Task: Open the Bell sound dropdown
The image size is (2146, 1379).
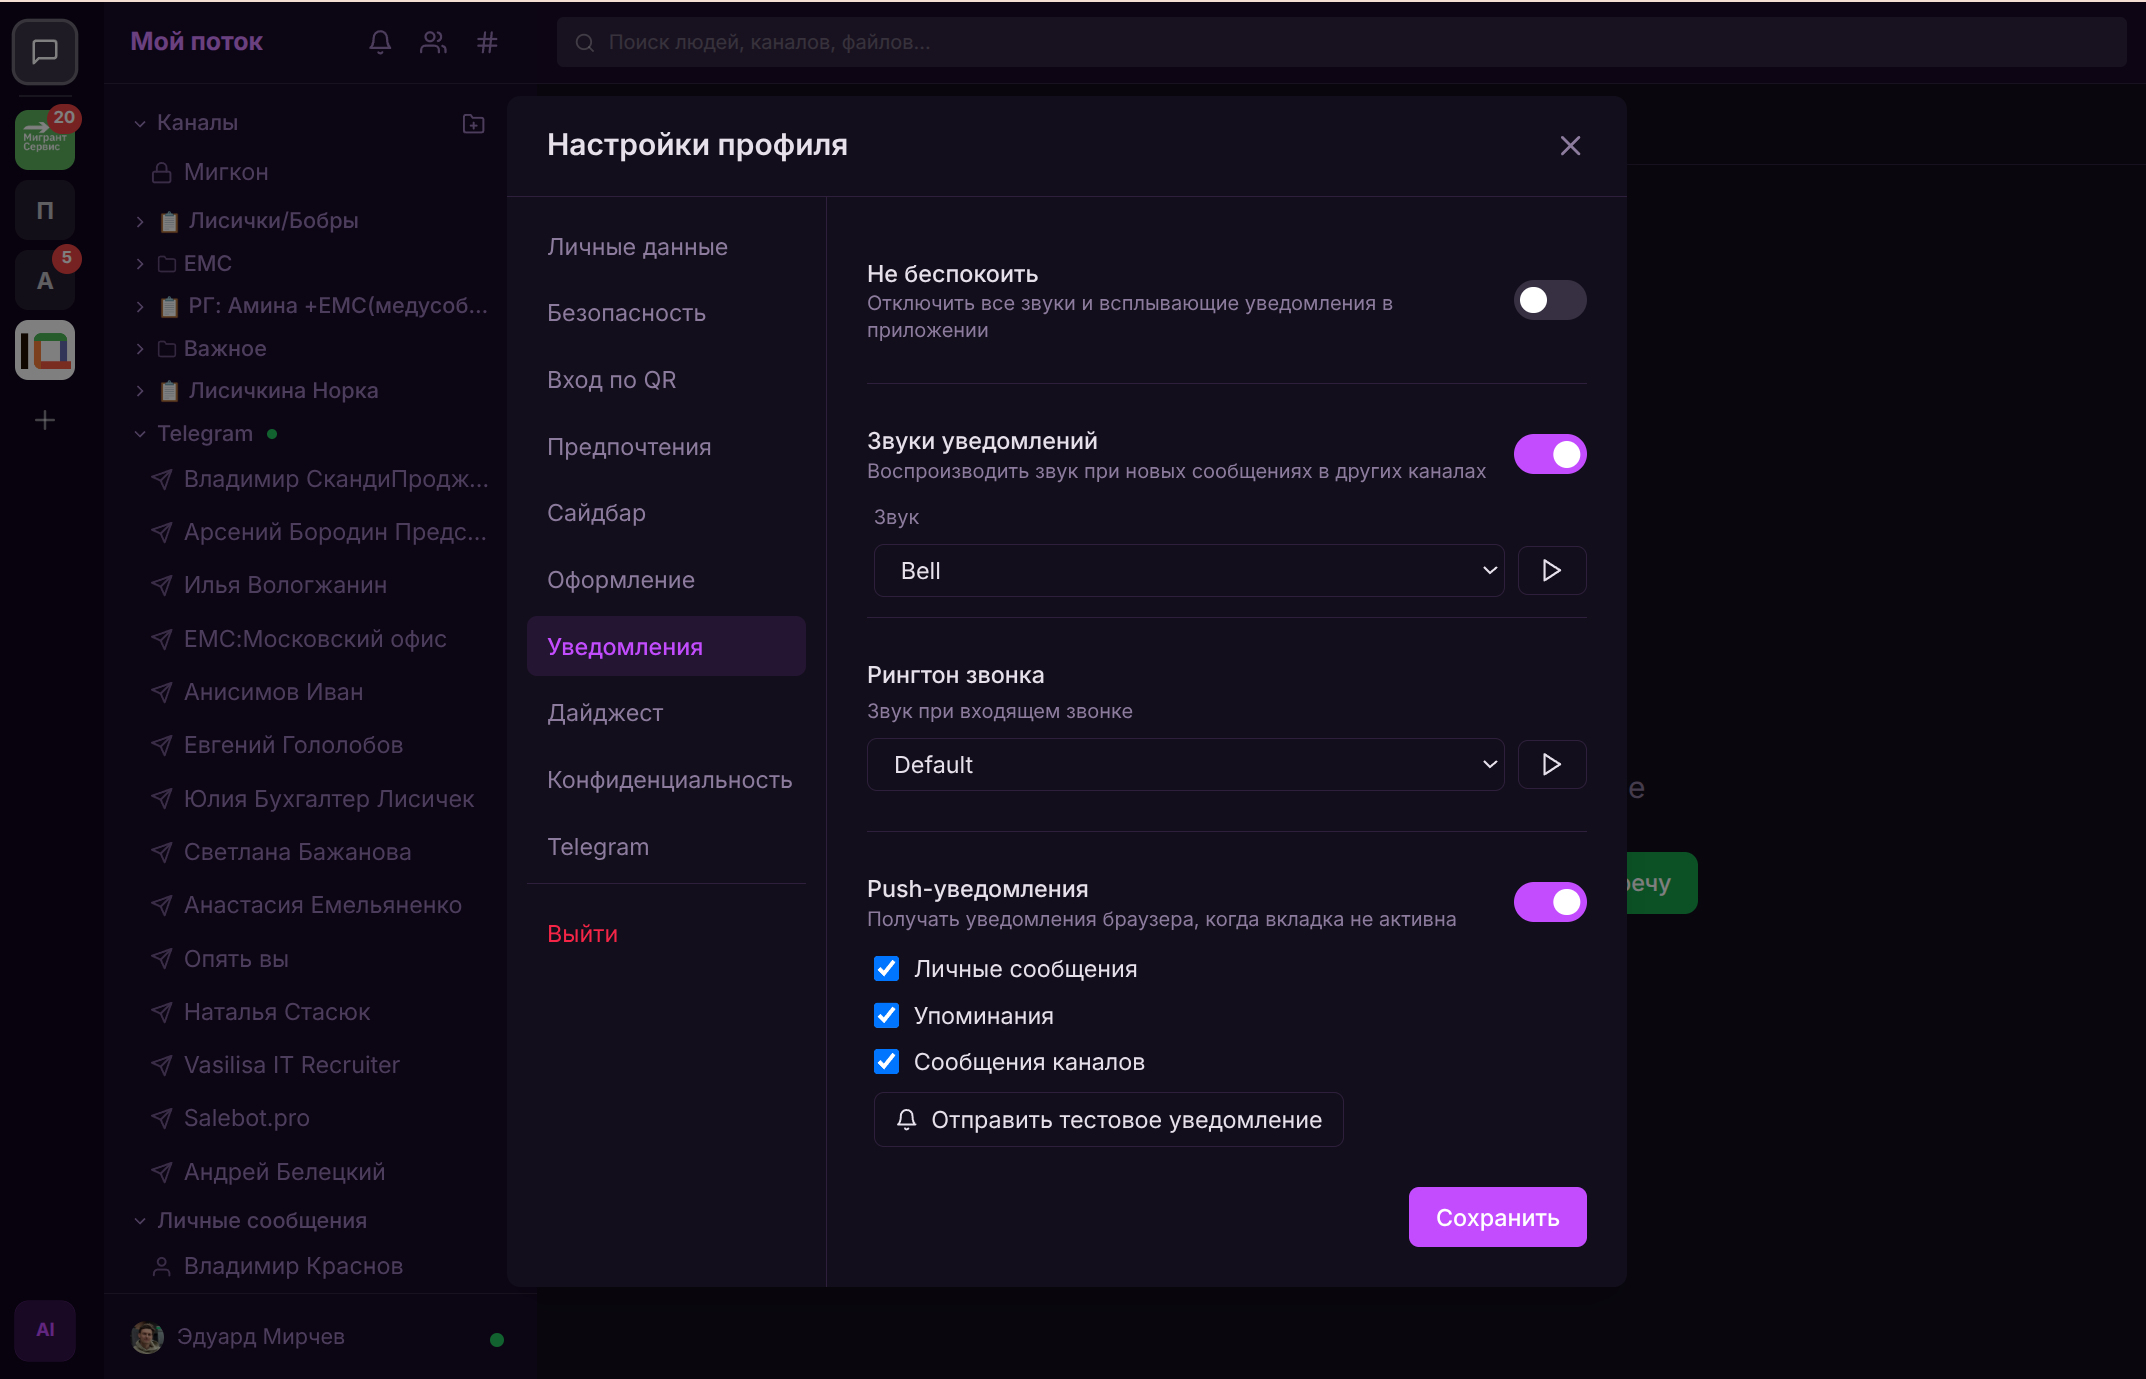Action: click(1188, 571)
